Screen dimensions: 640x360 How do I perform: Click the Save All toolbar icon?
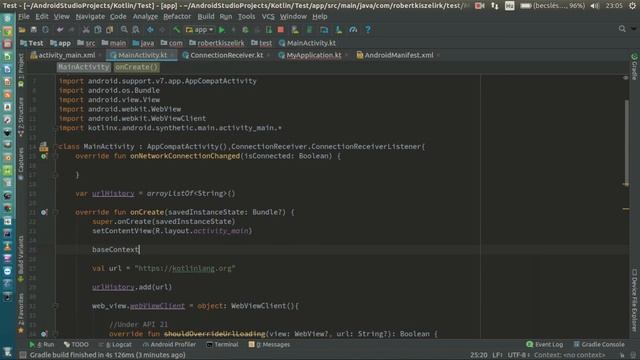click(34, 29)
